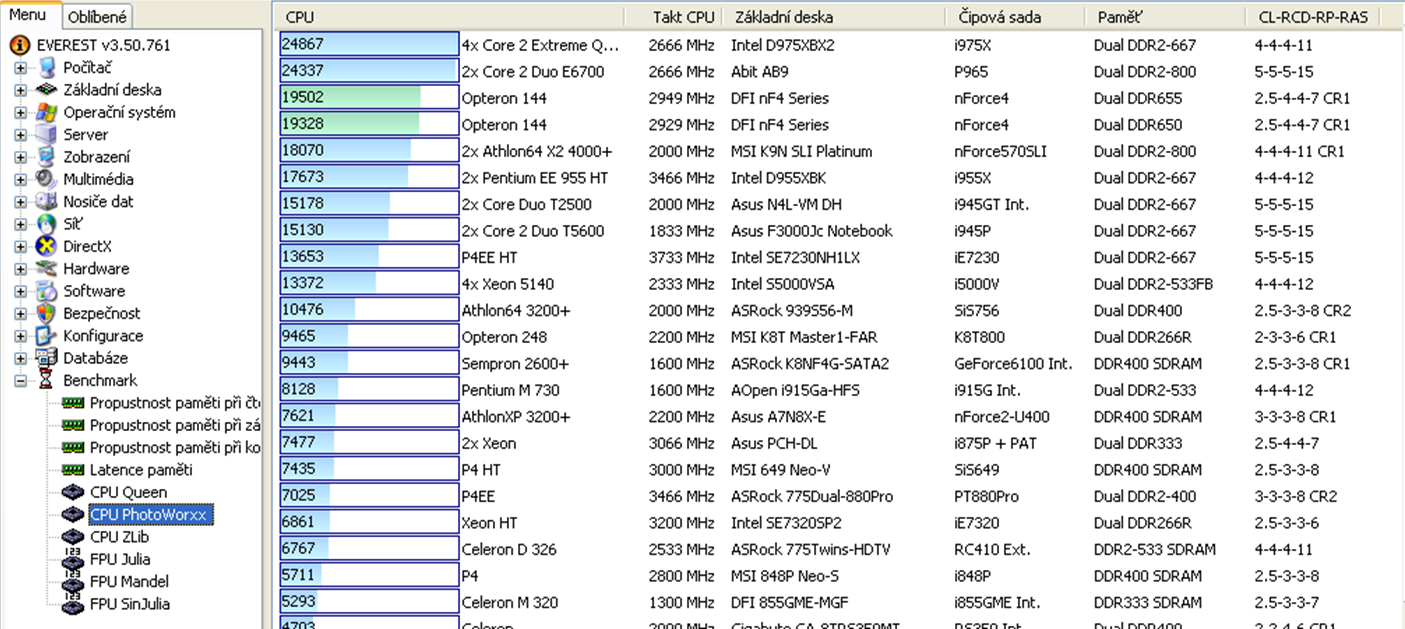Click the Server icon in tree
The width and height of the screenshot is (1405, 629).
pos(46,134)
